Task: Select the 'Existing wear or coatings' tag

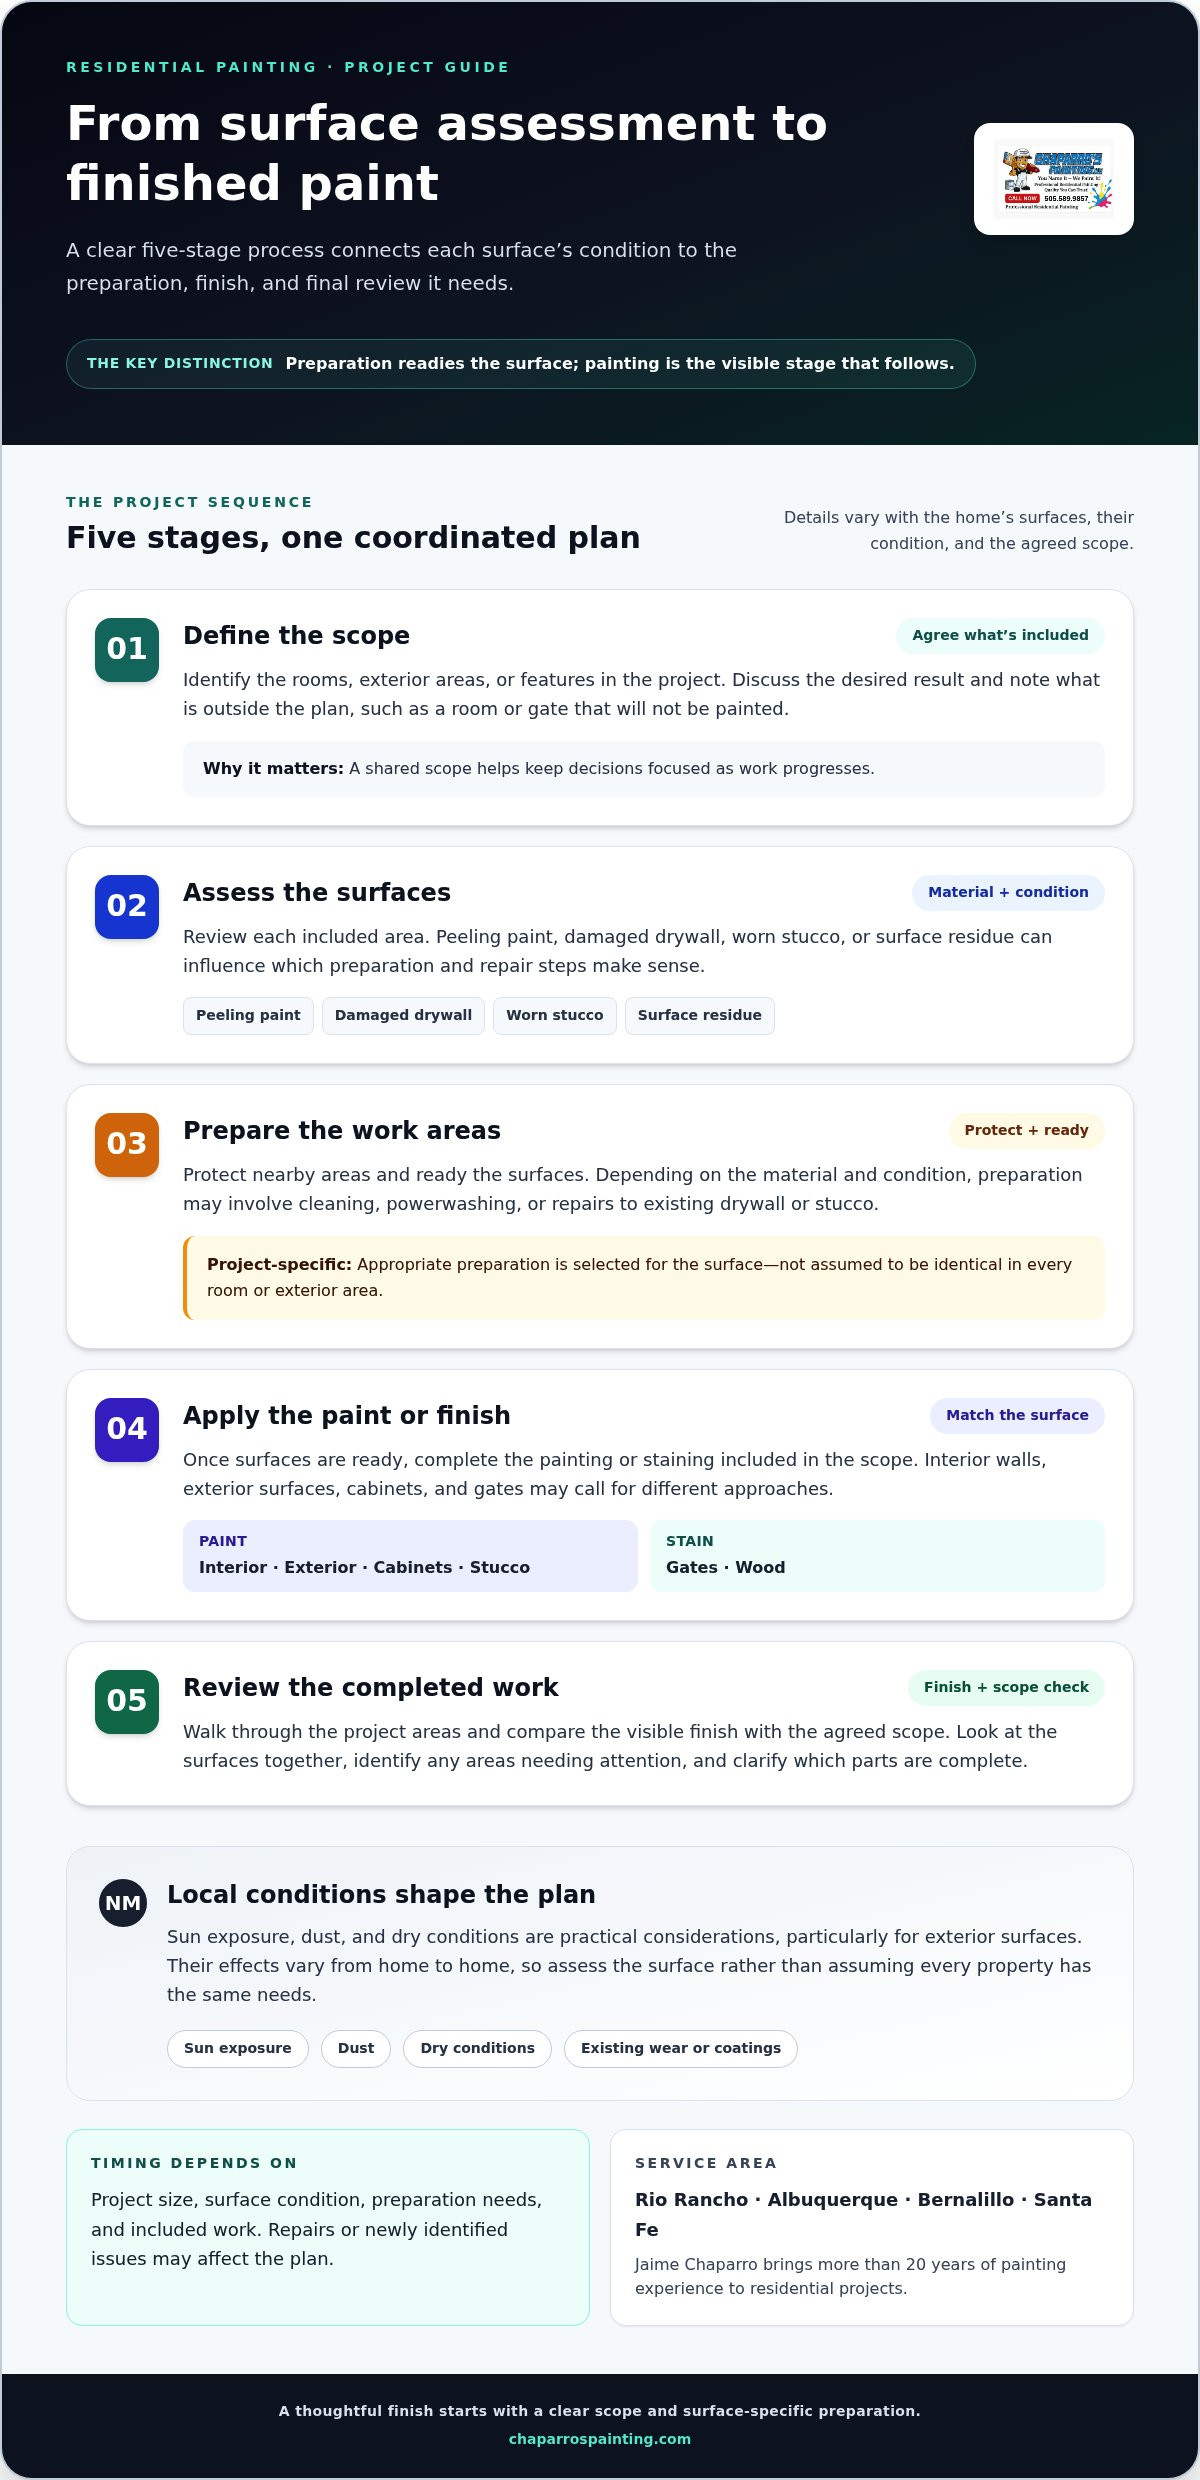Action: 681,2049
